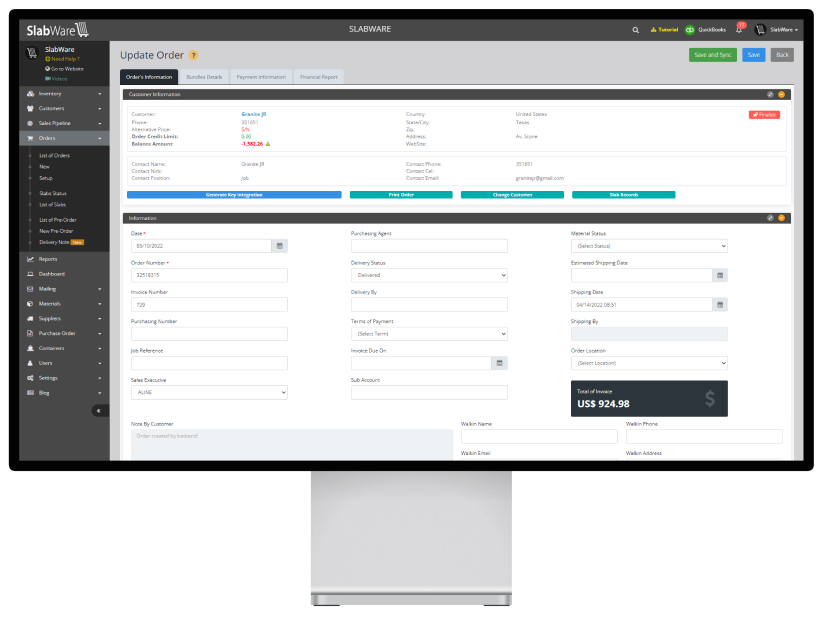Viewport: 823px width, 621px height.
Task: Open the Material Status dropdown
Action: point(649,246)
